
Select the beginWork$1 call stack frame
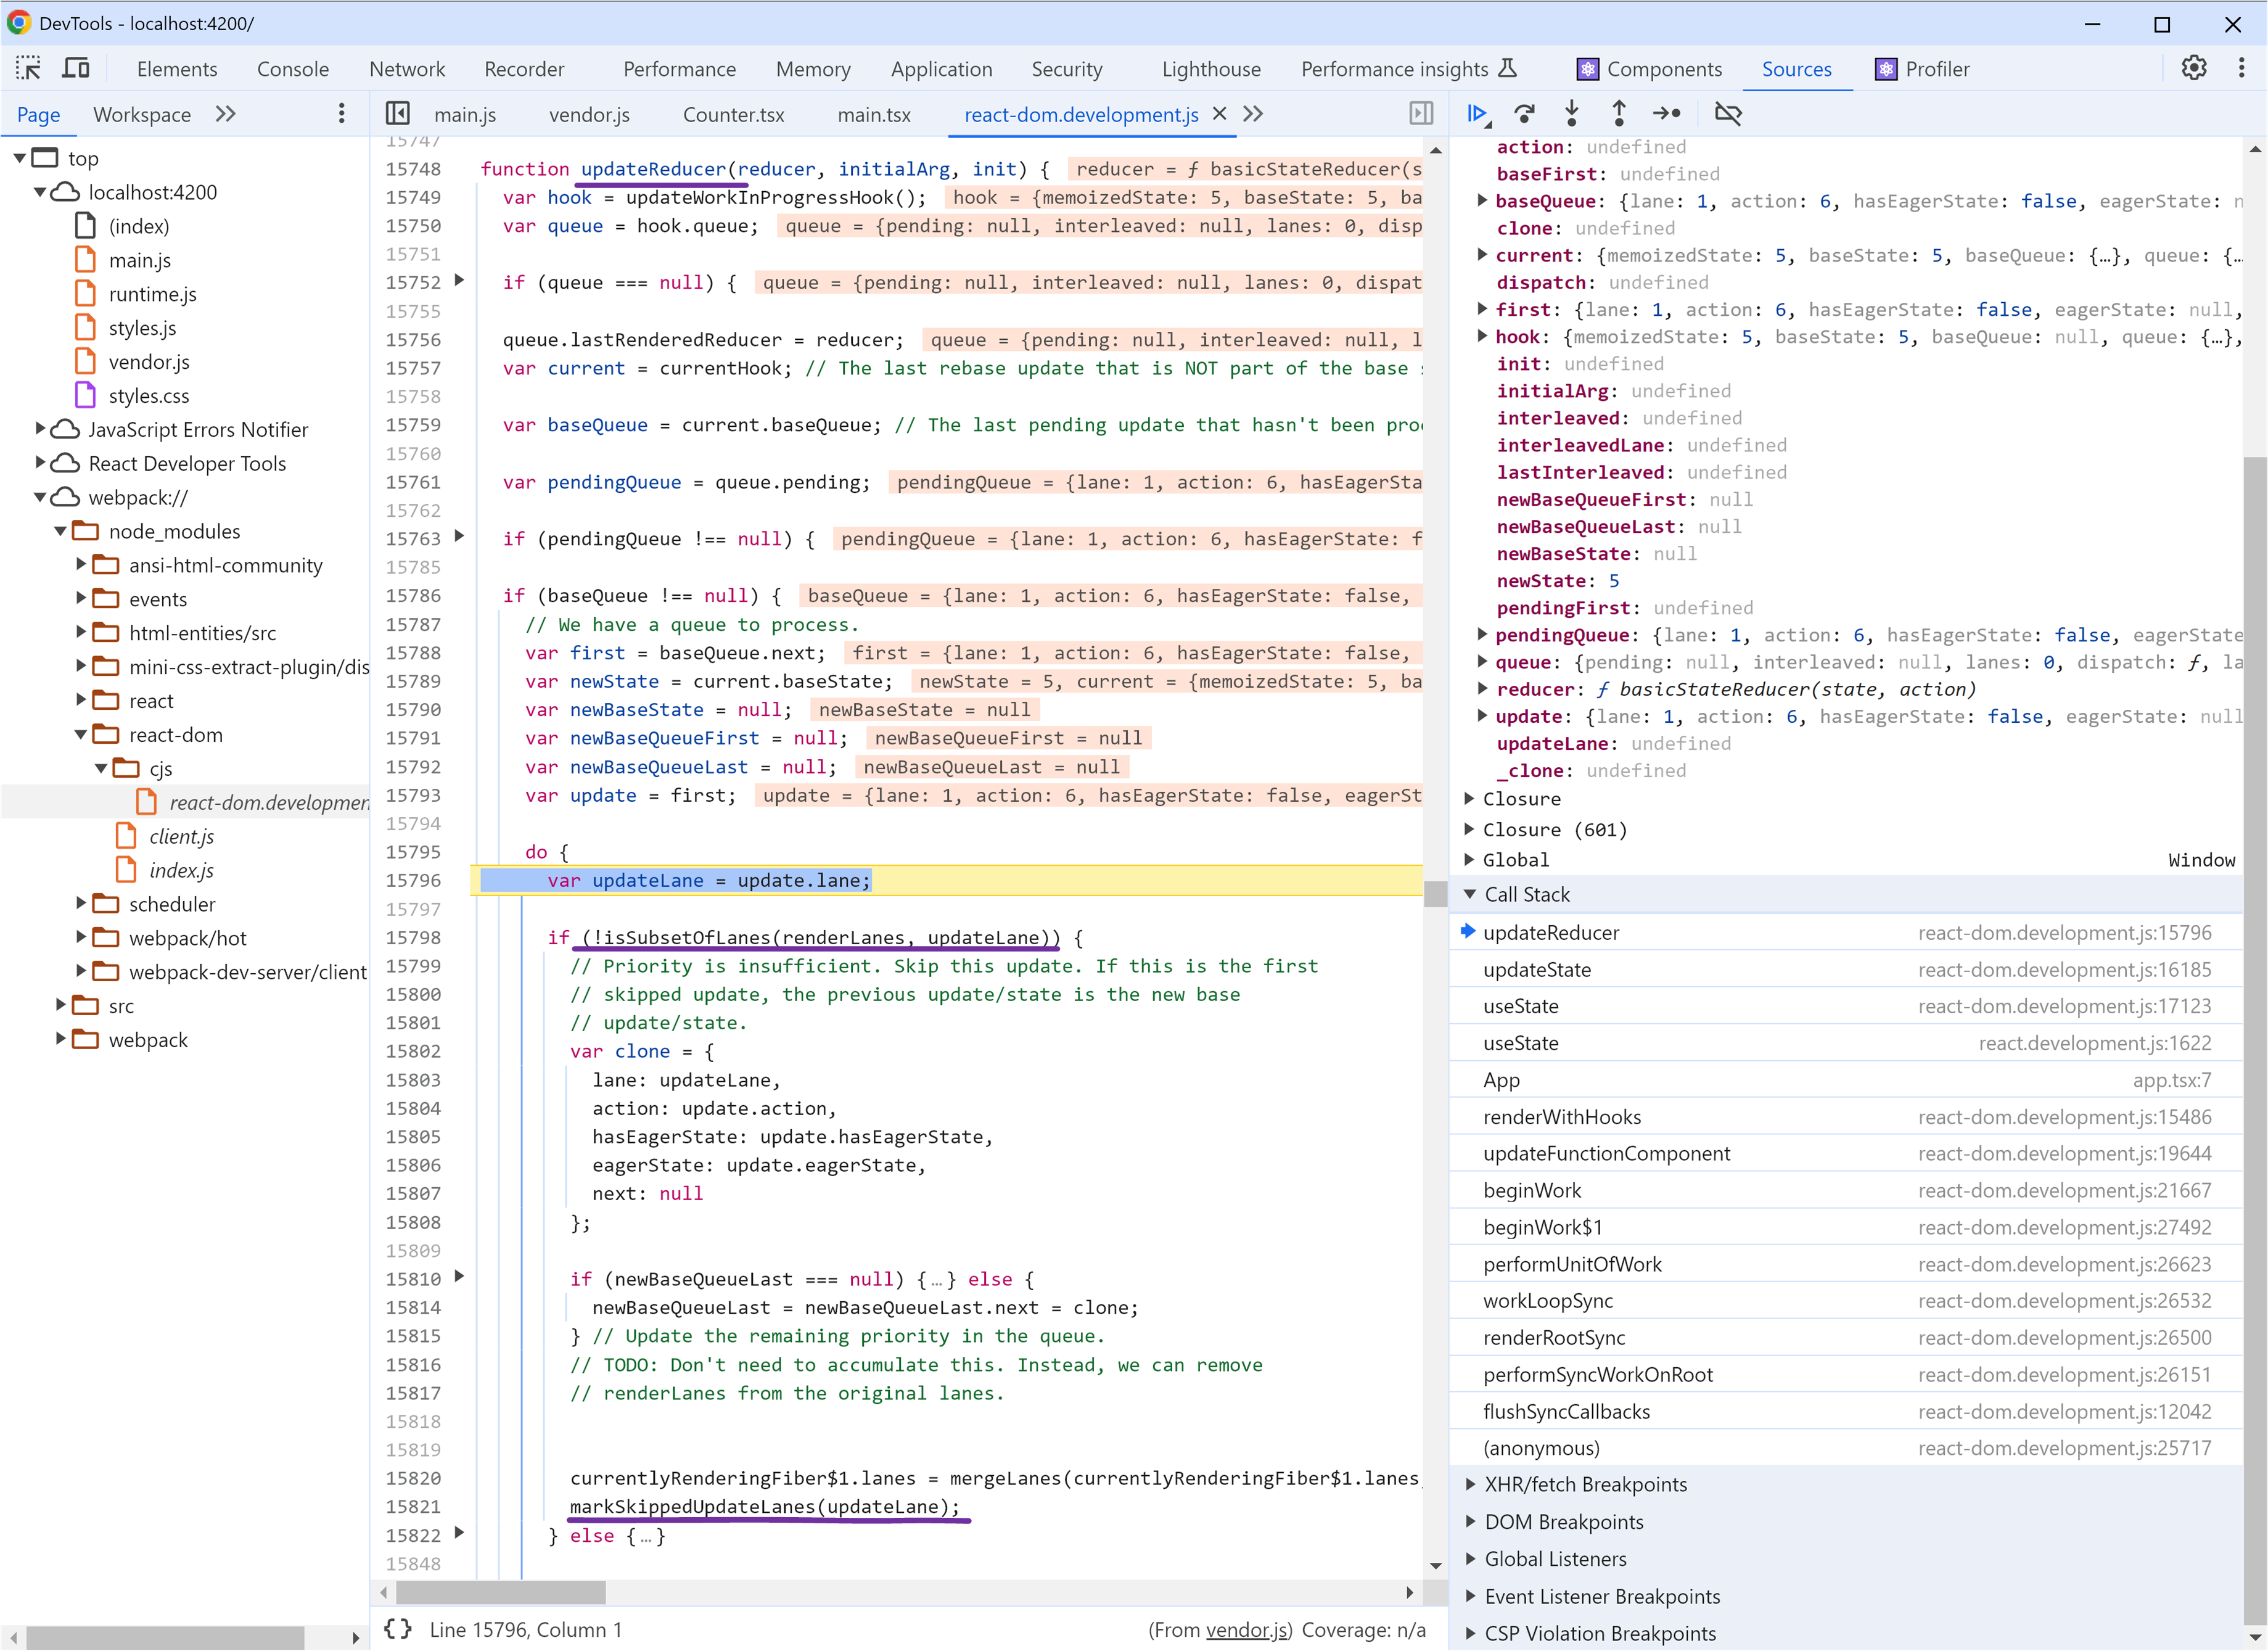[1845, 1227]
